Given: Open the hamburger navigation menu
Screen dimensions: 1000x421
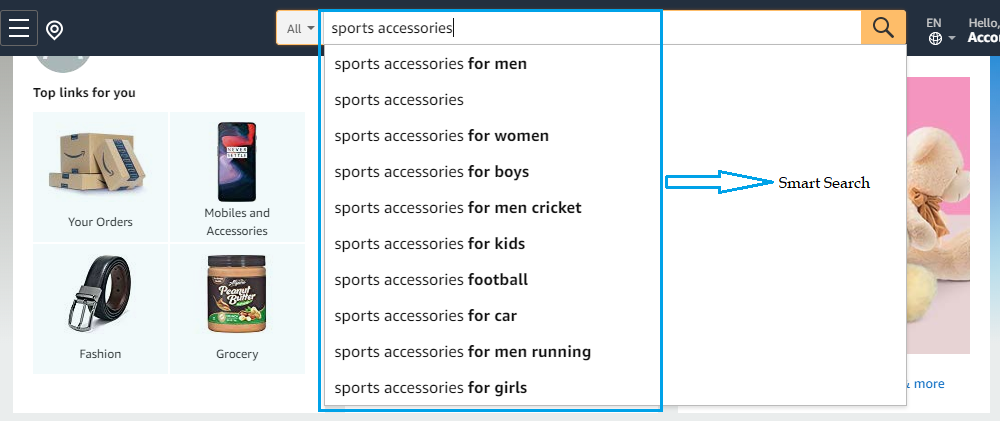Looking at the screenshot, I should pyautogui.click(x=20, y=28).
